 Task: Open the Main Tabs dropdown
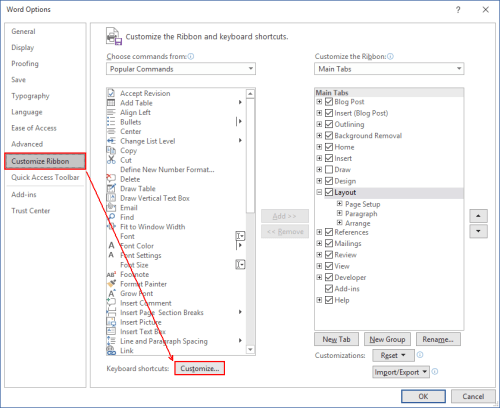pyautogui.click(x=389, y=69)
